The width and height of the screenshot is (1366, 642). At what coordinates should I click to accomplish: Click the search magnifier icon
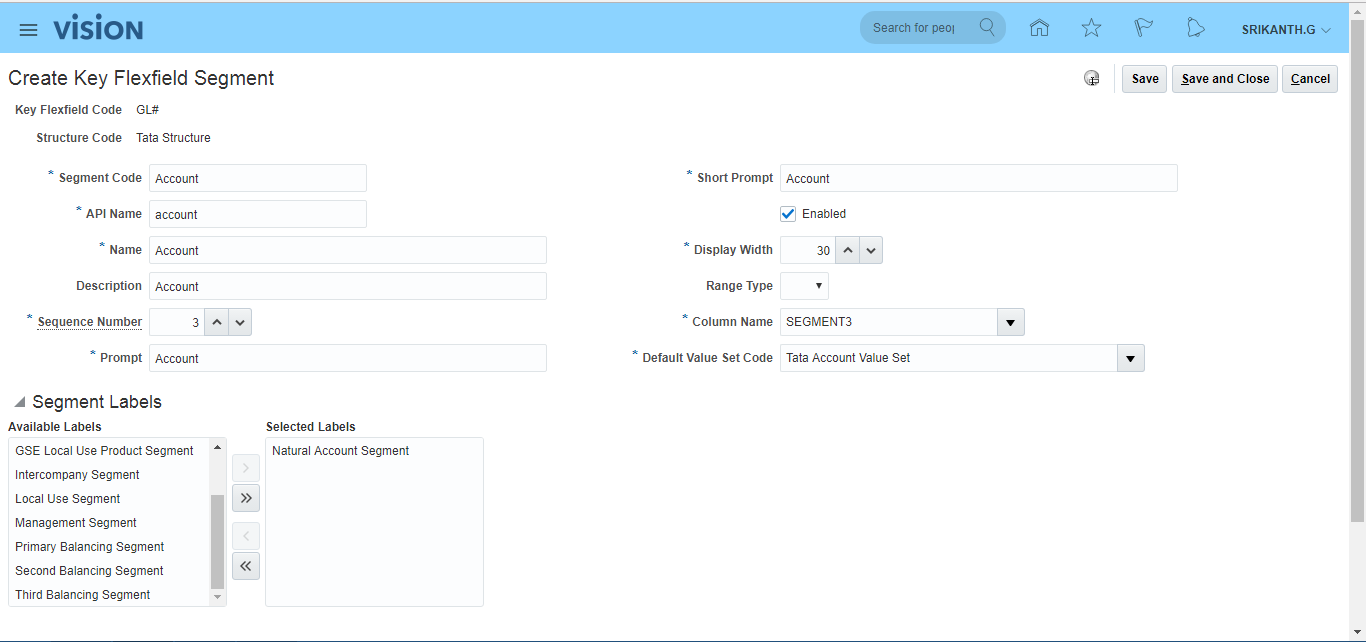click(x=987, y=27)
